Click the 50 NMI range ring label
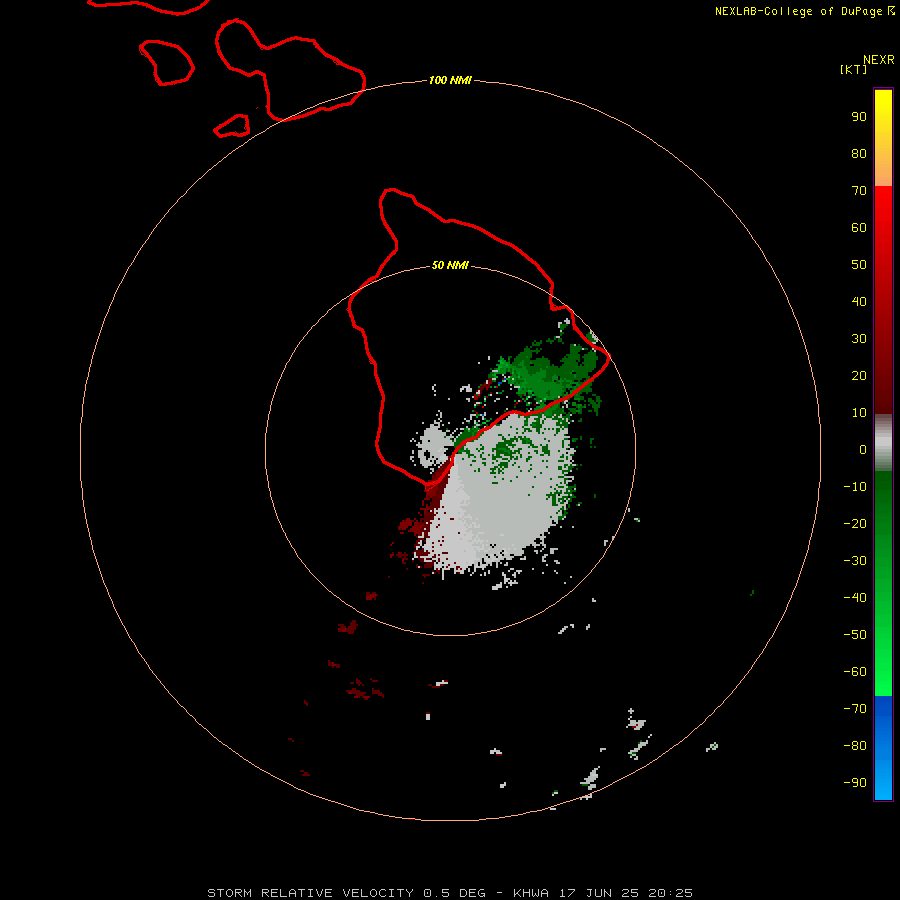Image resolution: width=900 pixels, height=900 pixels. (450, 265)
